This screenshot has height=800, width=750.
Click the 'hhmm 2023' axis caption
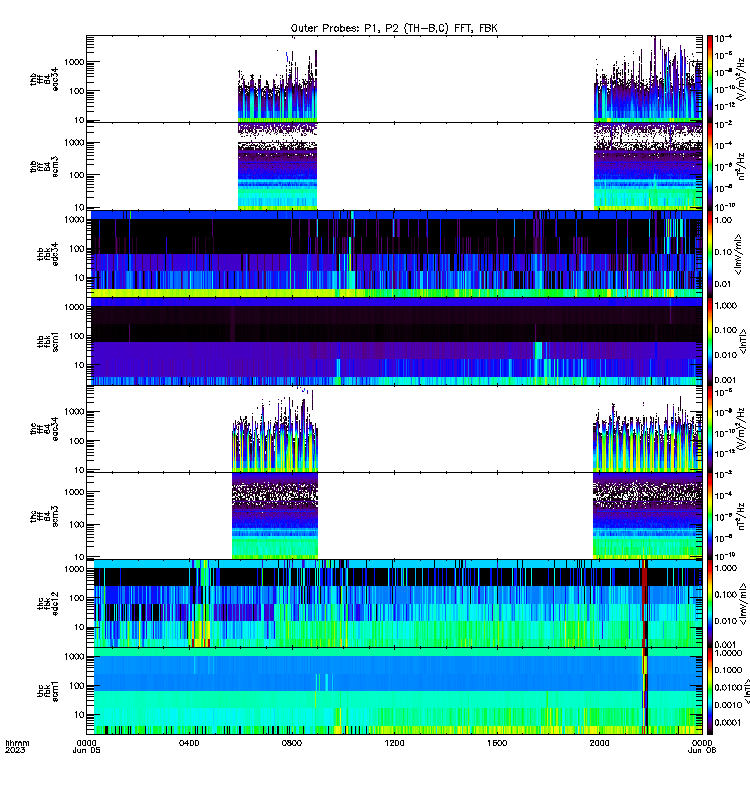click(17, 746)
